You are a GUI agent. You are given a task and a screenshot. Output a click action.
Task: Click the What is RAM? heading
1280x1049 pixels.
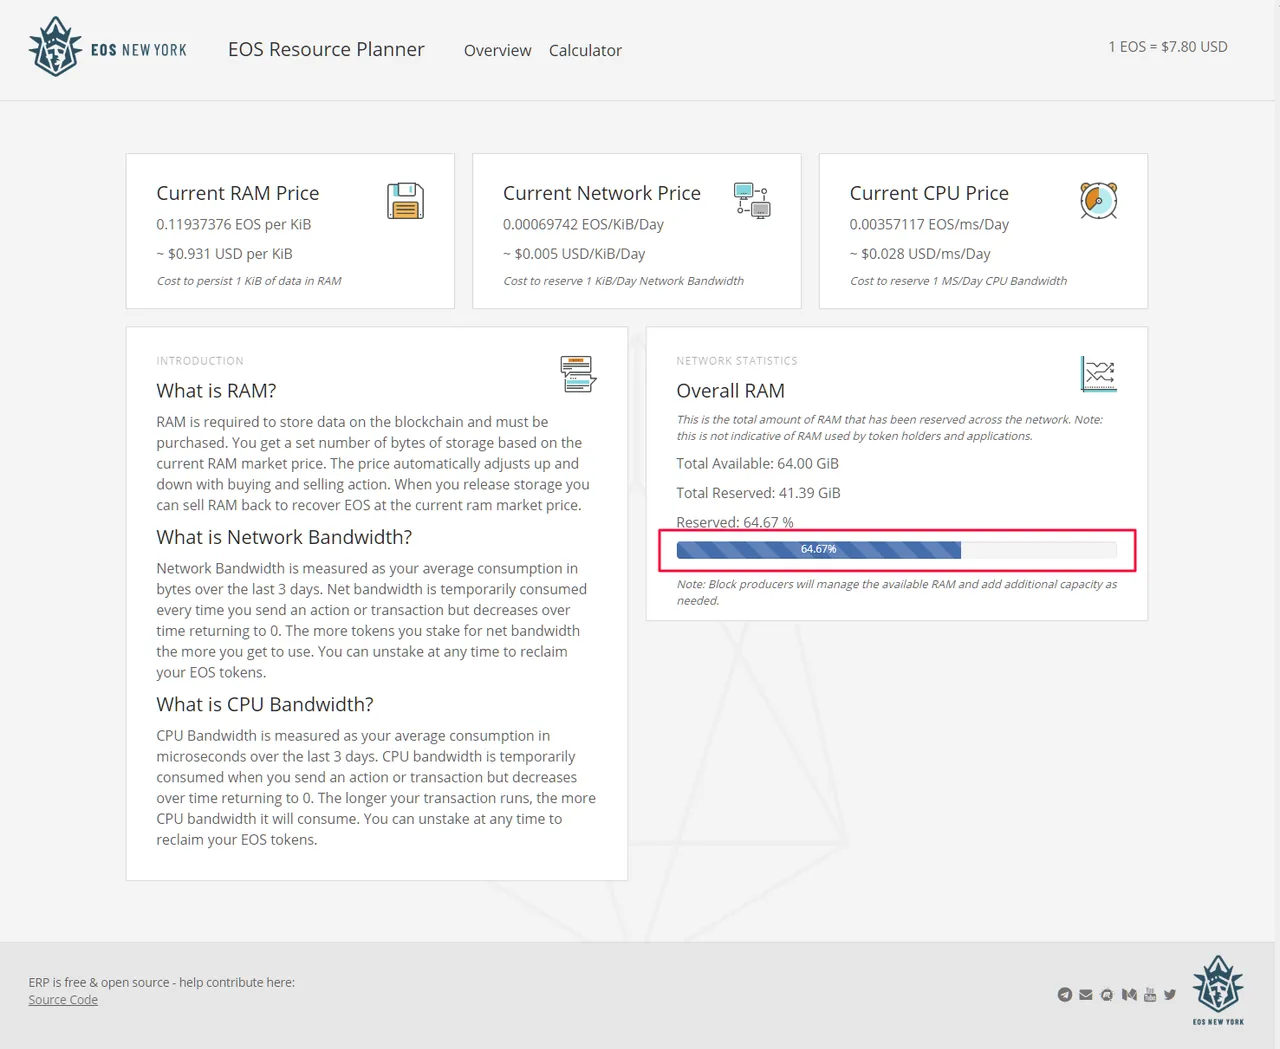[216, 391]
